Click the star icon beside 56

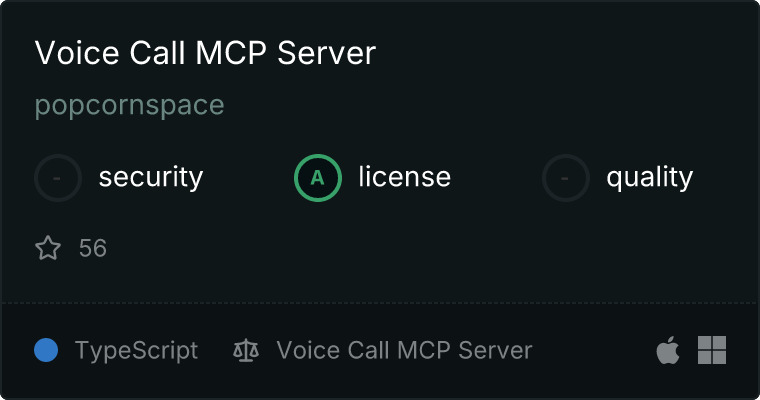point(48,248)
